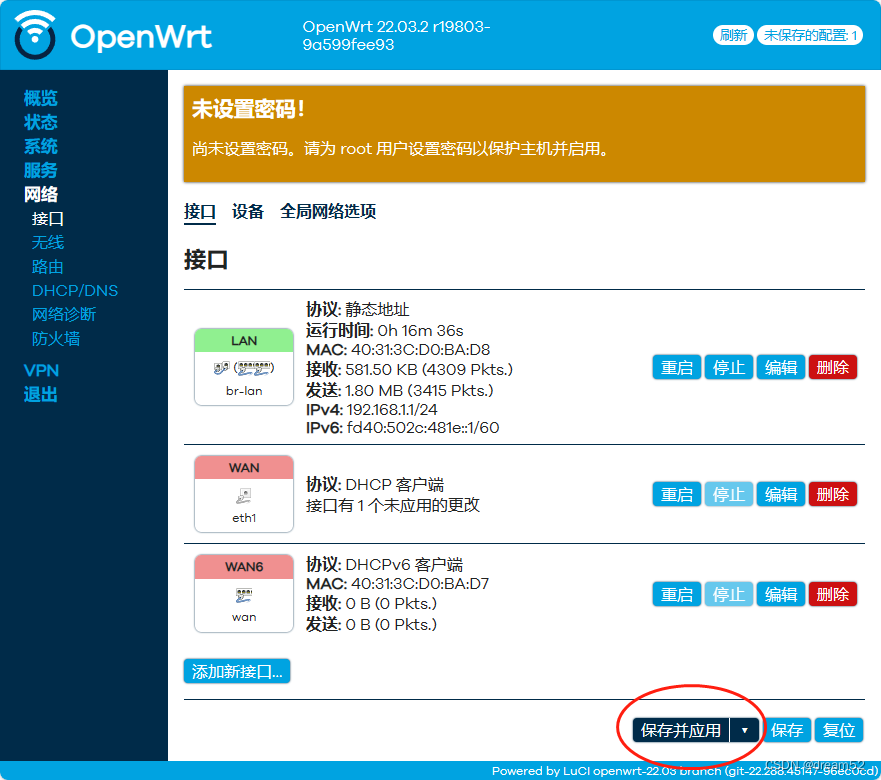Click the LAN IPv6 address fd40:502c:481e::1/60
Viewport: 881px width, 780px height.
(423, 428)
